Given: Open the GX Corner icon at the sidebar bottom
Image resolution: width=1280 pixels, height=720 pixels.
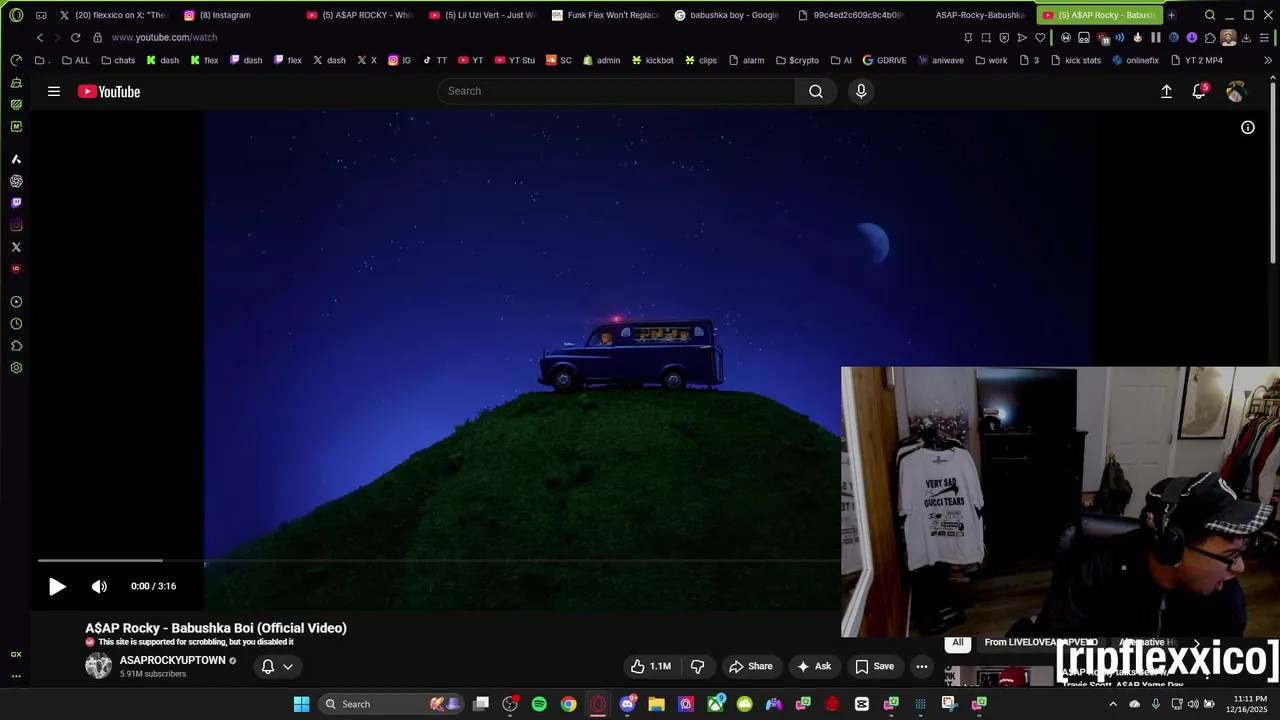Looking at the screenshot, I should point(16,654).
